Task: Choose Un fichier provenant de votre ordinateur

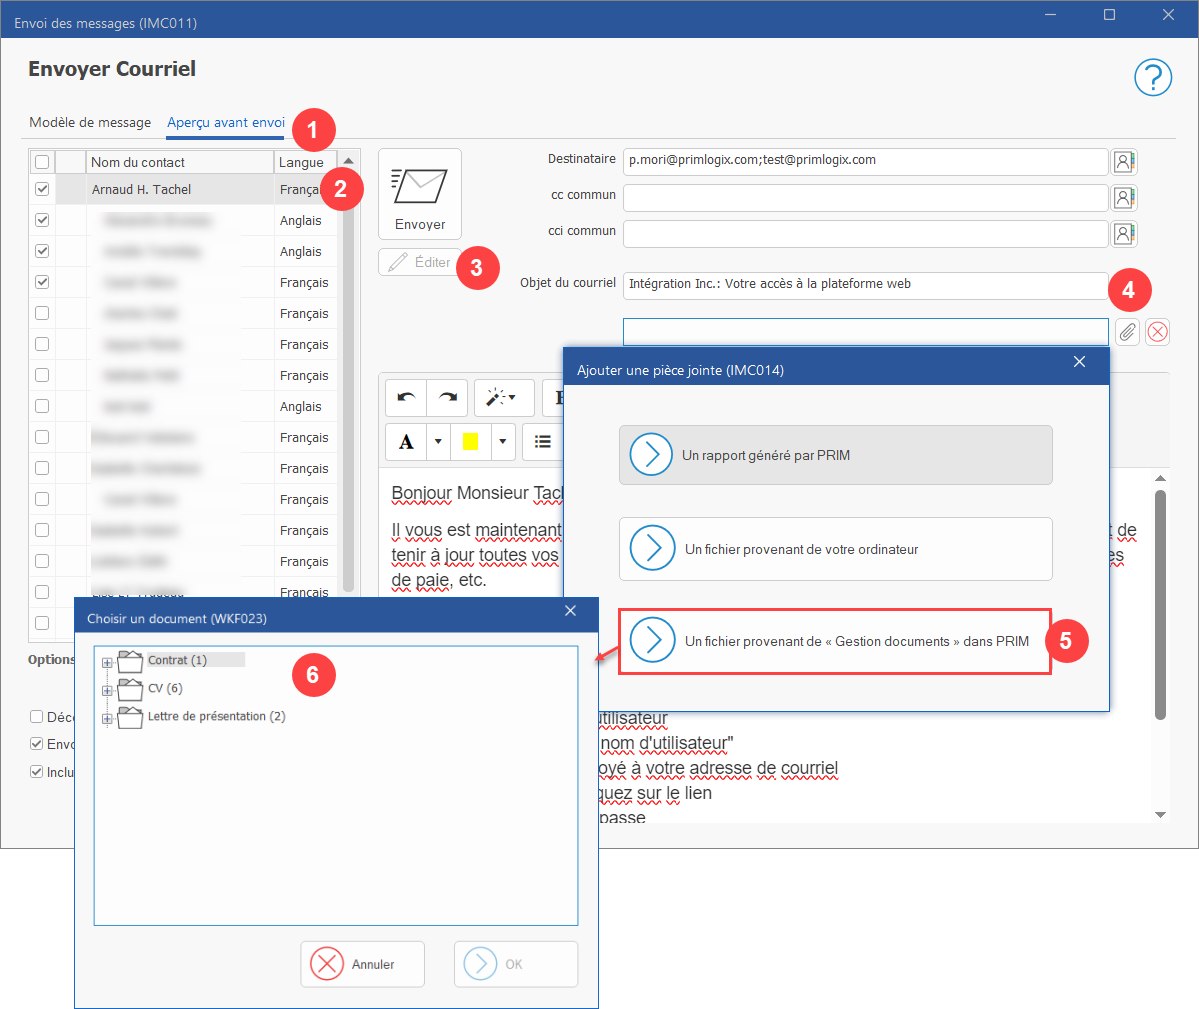Action: pos(835,549)
